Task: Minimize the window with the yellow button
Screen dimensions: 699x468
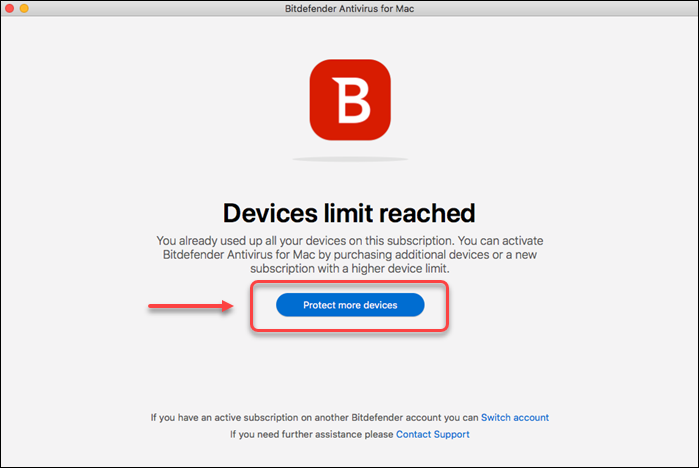Action: pyautogui.click(x=25, y=8)
